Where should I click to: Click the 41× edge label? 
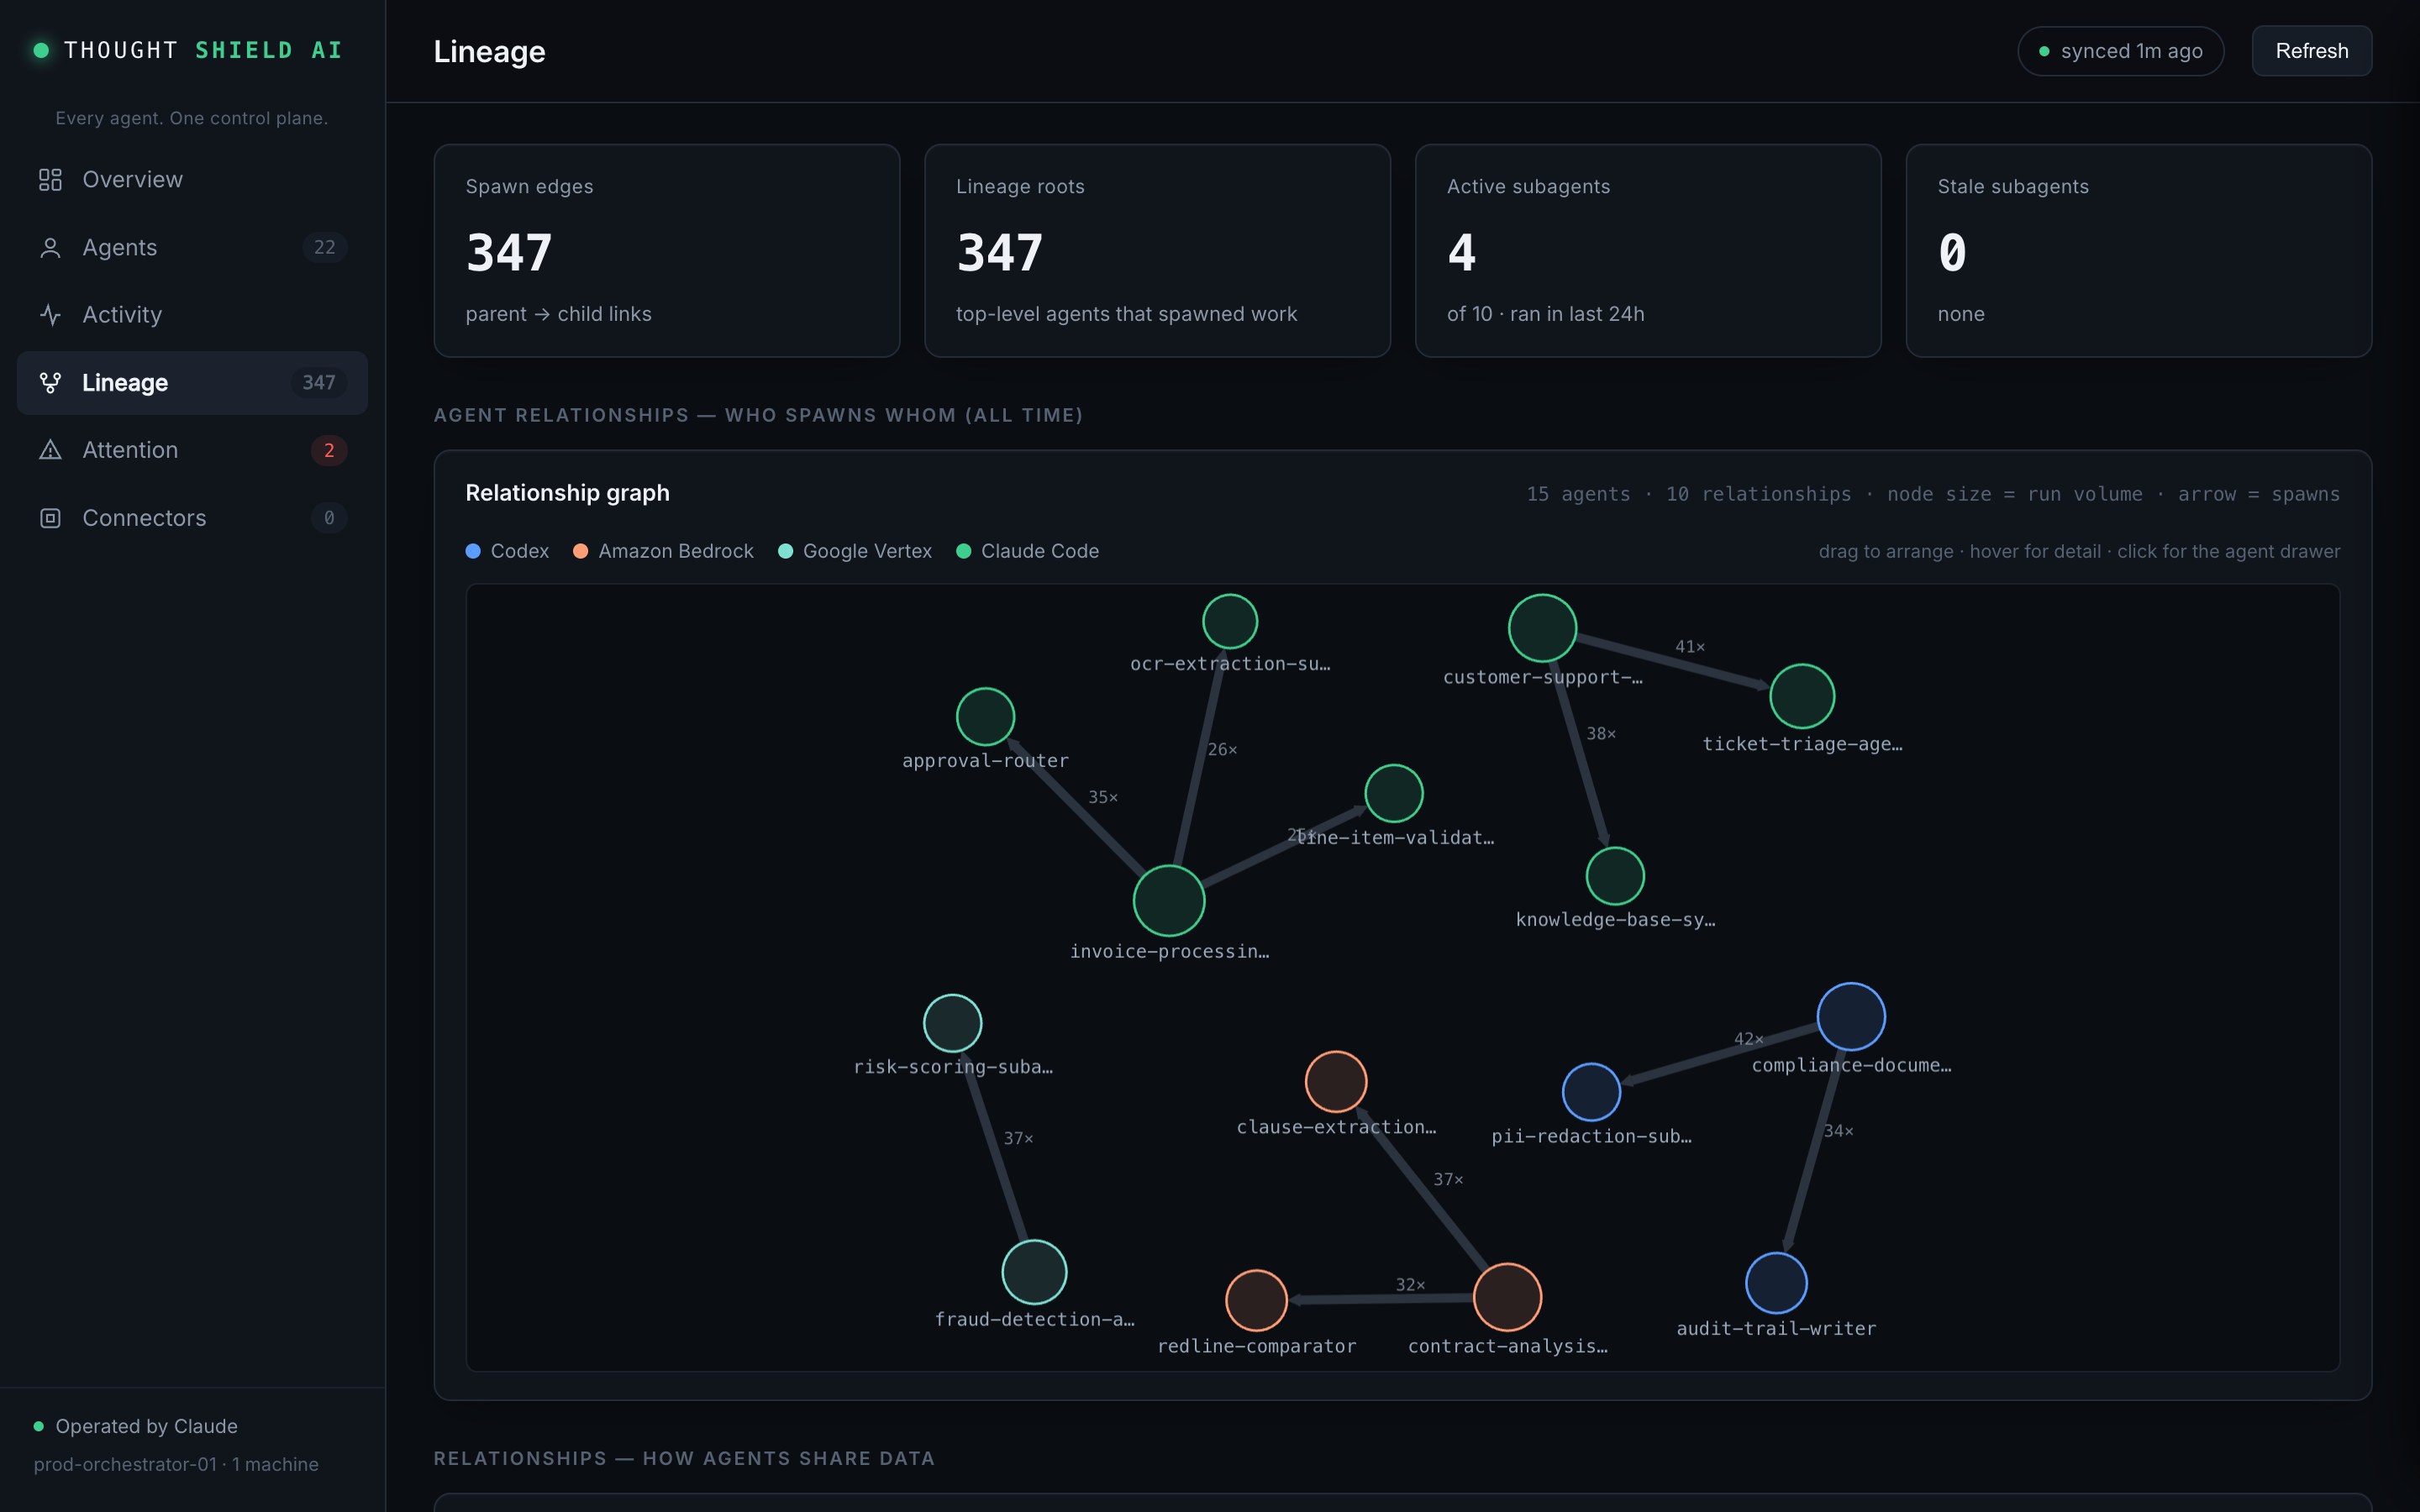click(1690, 647)
